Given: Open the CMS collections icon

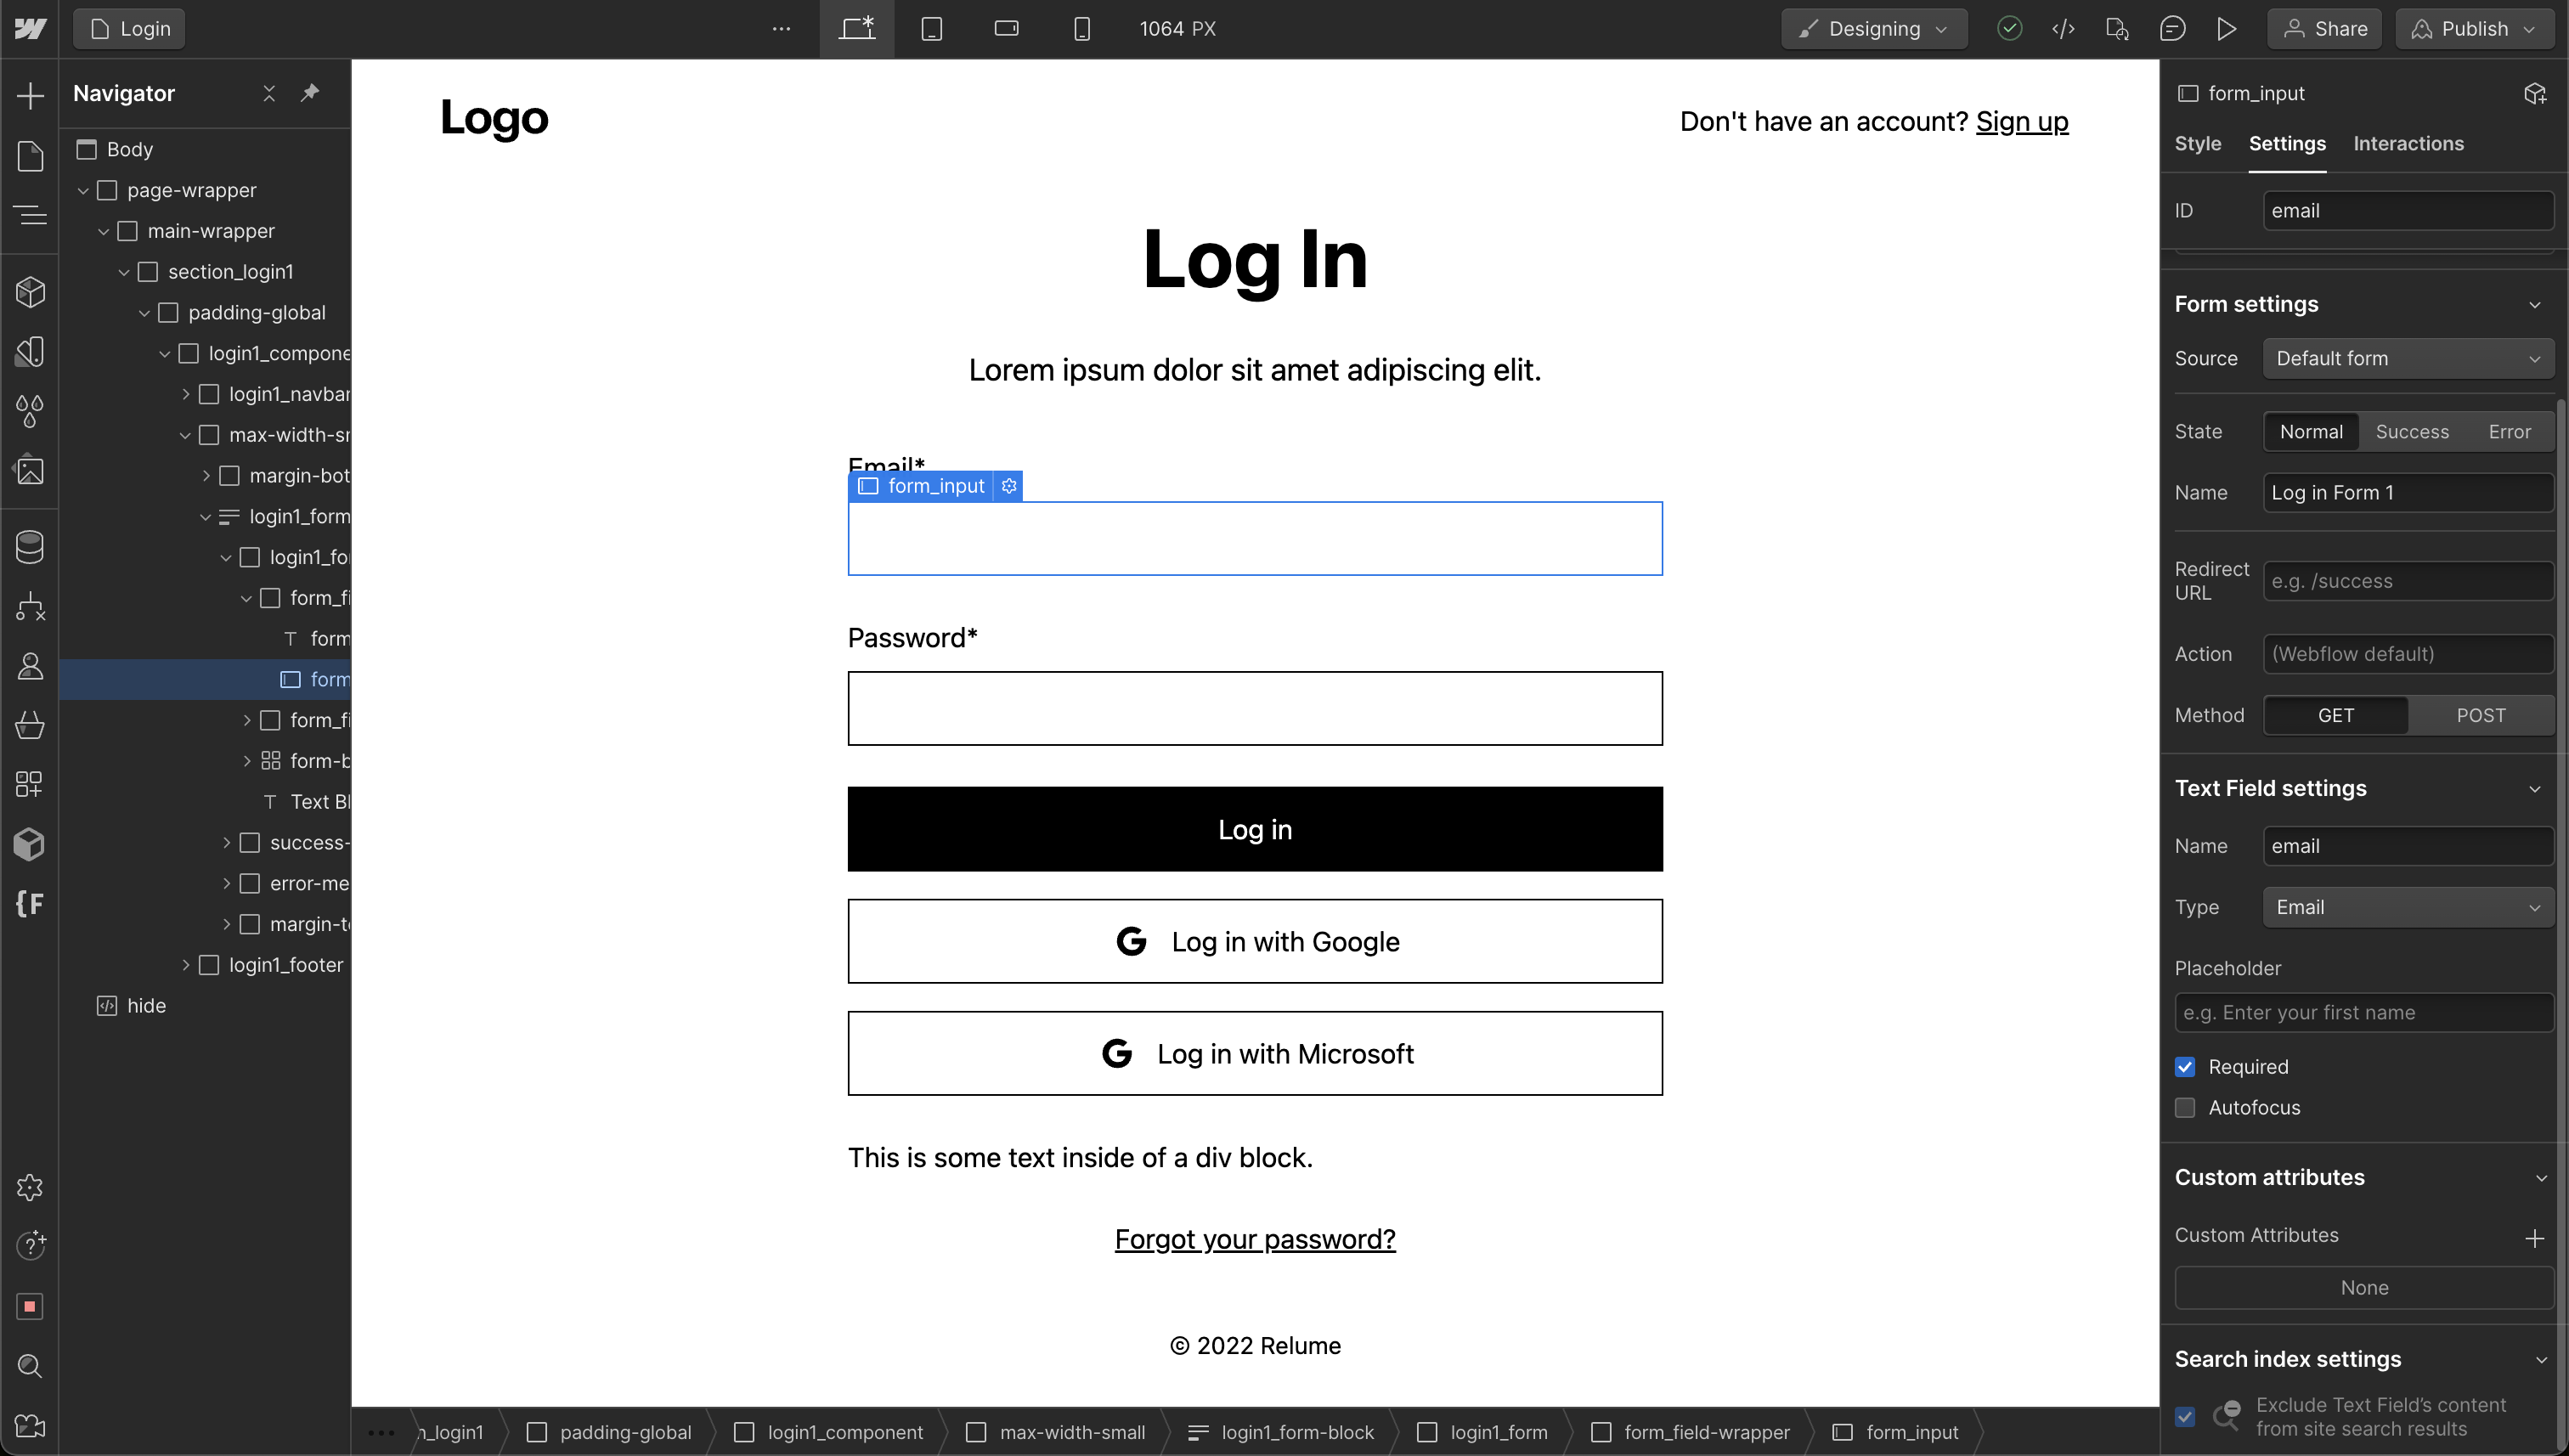Looking at the screenshot, I should coord(30,547).
